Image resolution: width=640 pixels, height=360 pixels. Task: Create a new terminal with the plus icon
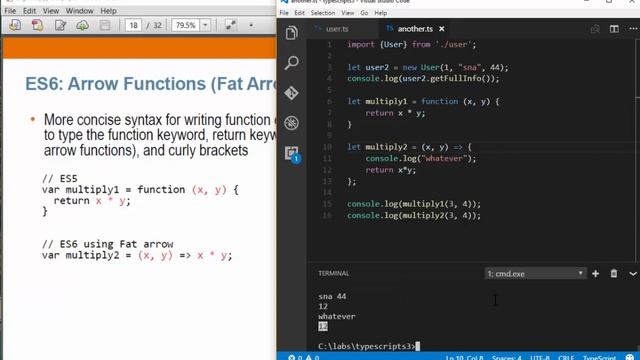[596, 273]
